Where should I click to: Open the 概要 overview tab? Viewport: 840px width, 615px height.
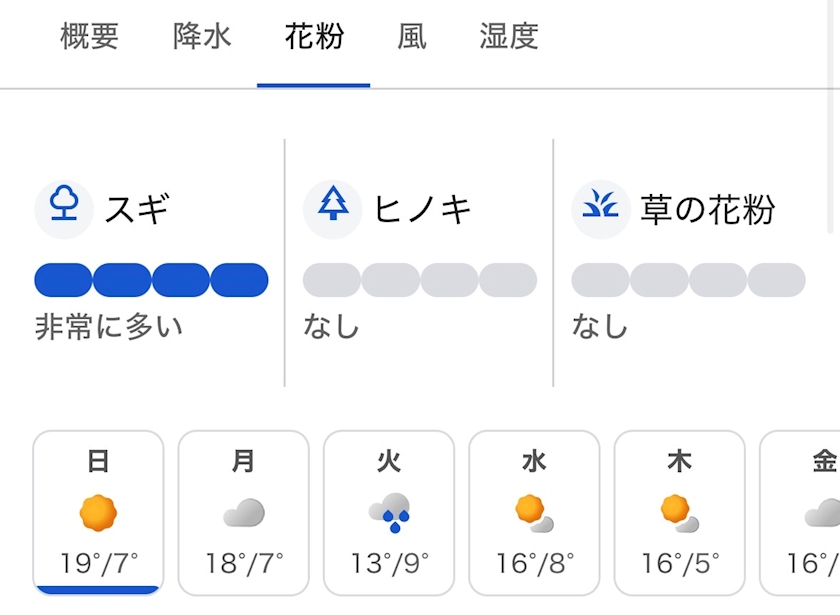[89, 37]
